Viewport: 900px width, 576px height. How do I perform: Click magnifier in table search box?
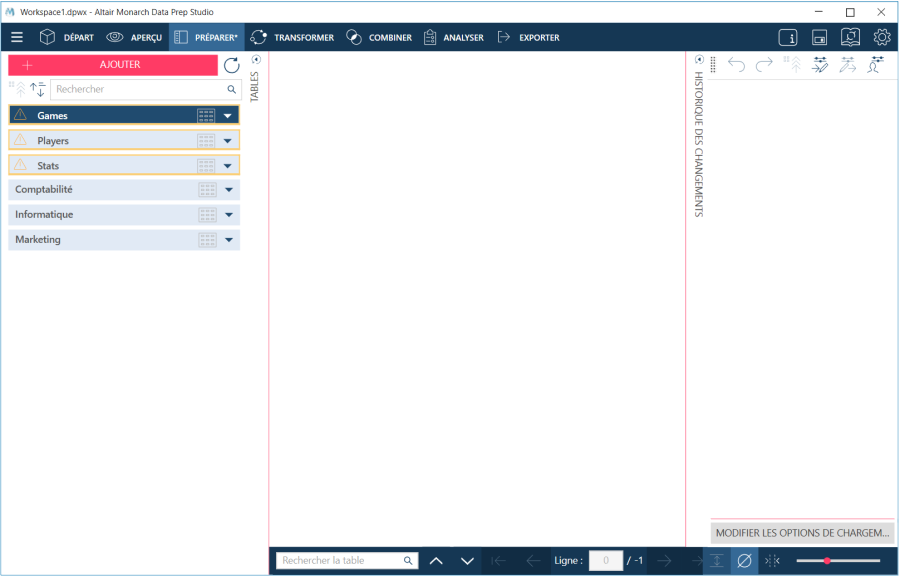(x=408, y=561)
